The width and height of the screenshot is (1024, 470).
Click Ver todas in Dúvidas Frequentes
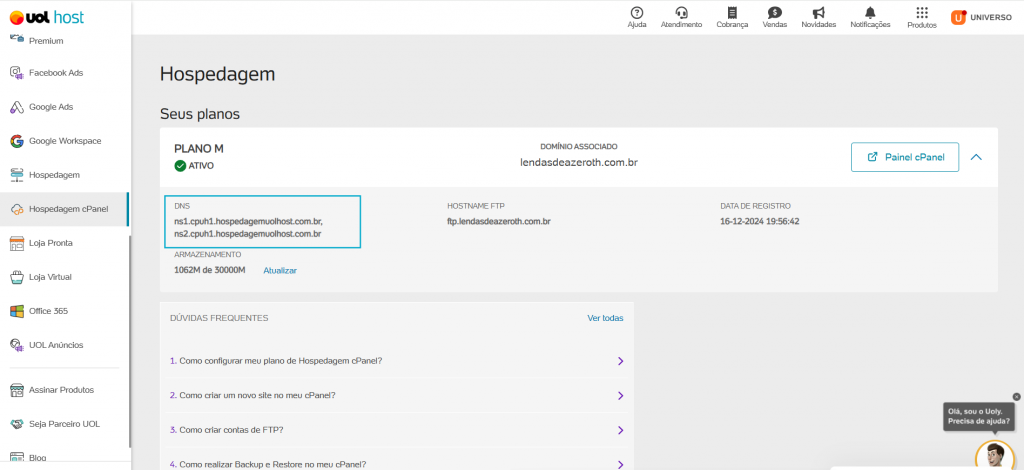605,318
